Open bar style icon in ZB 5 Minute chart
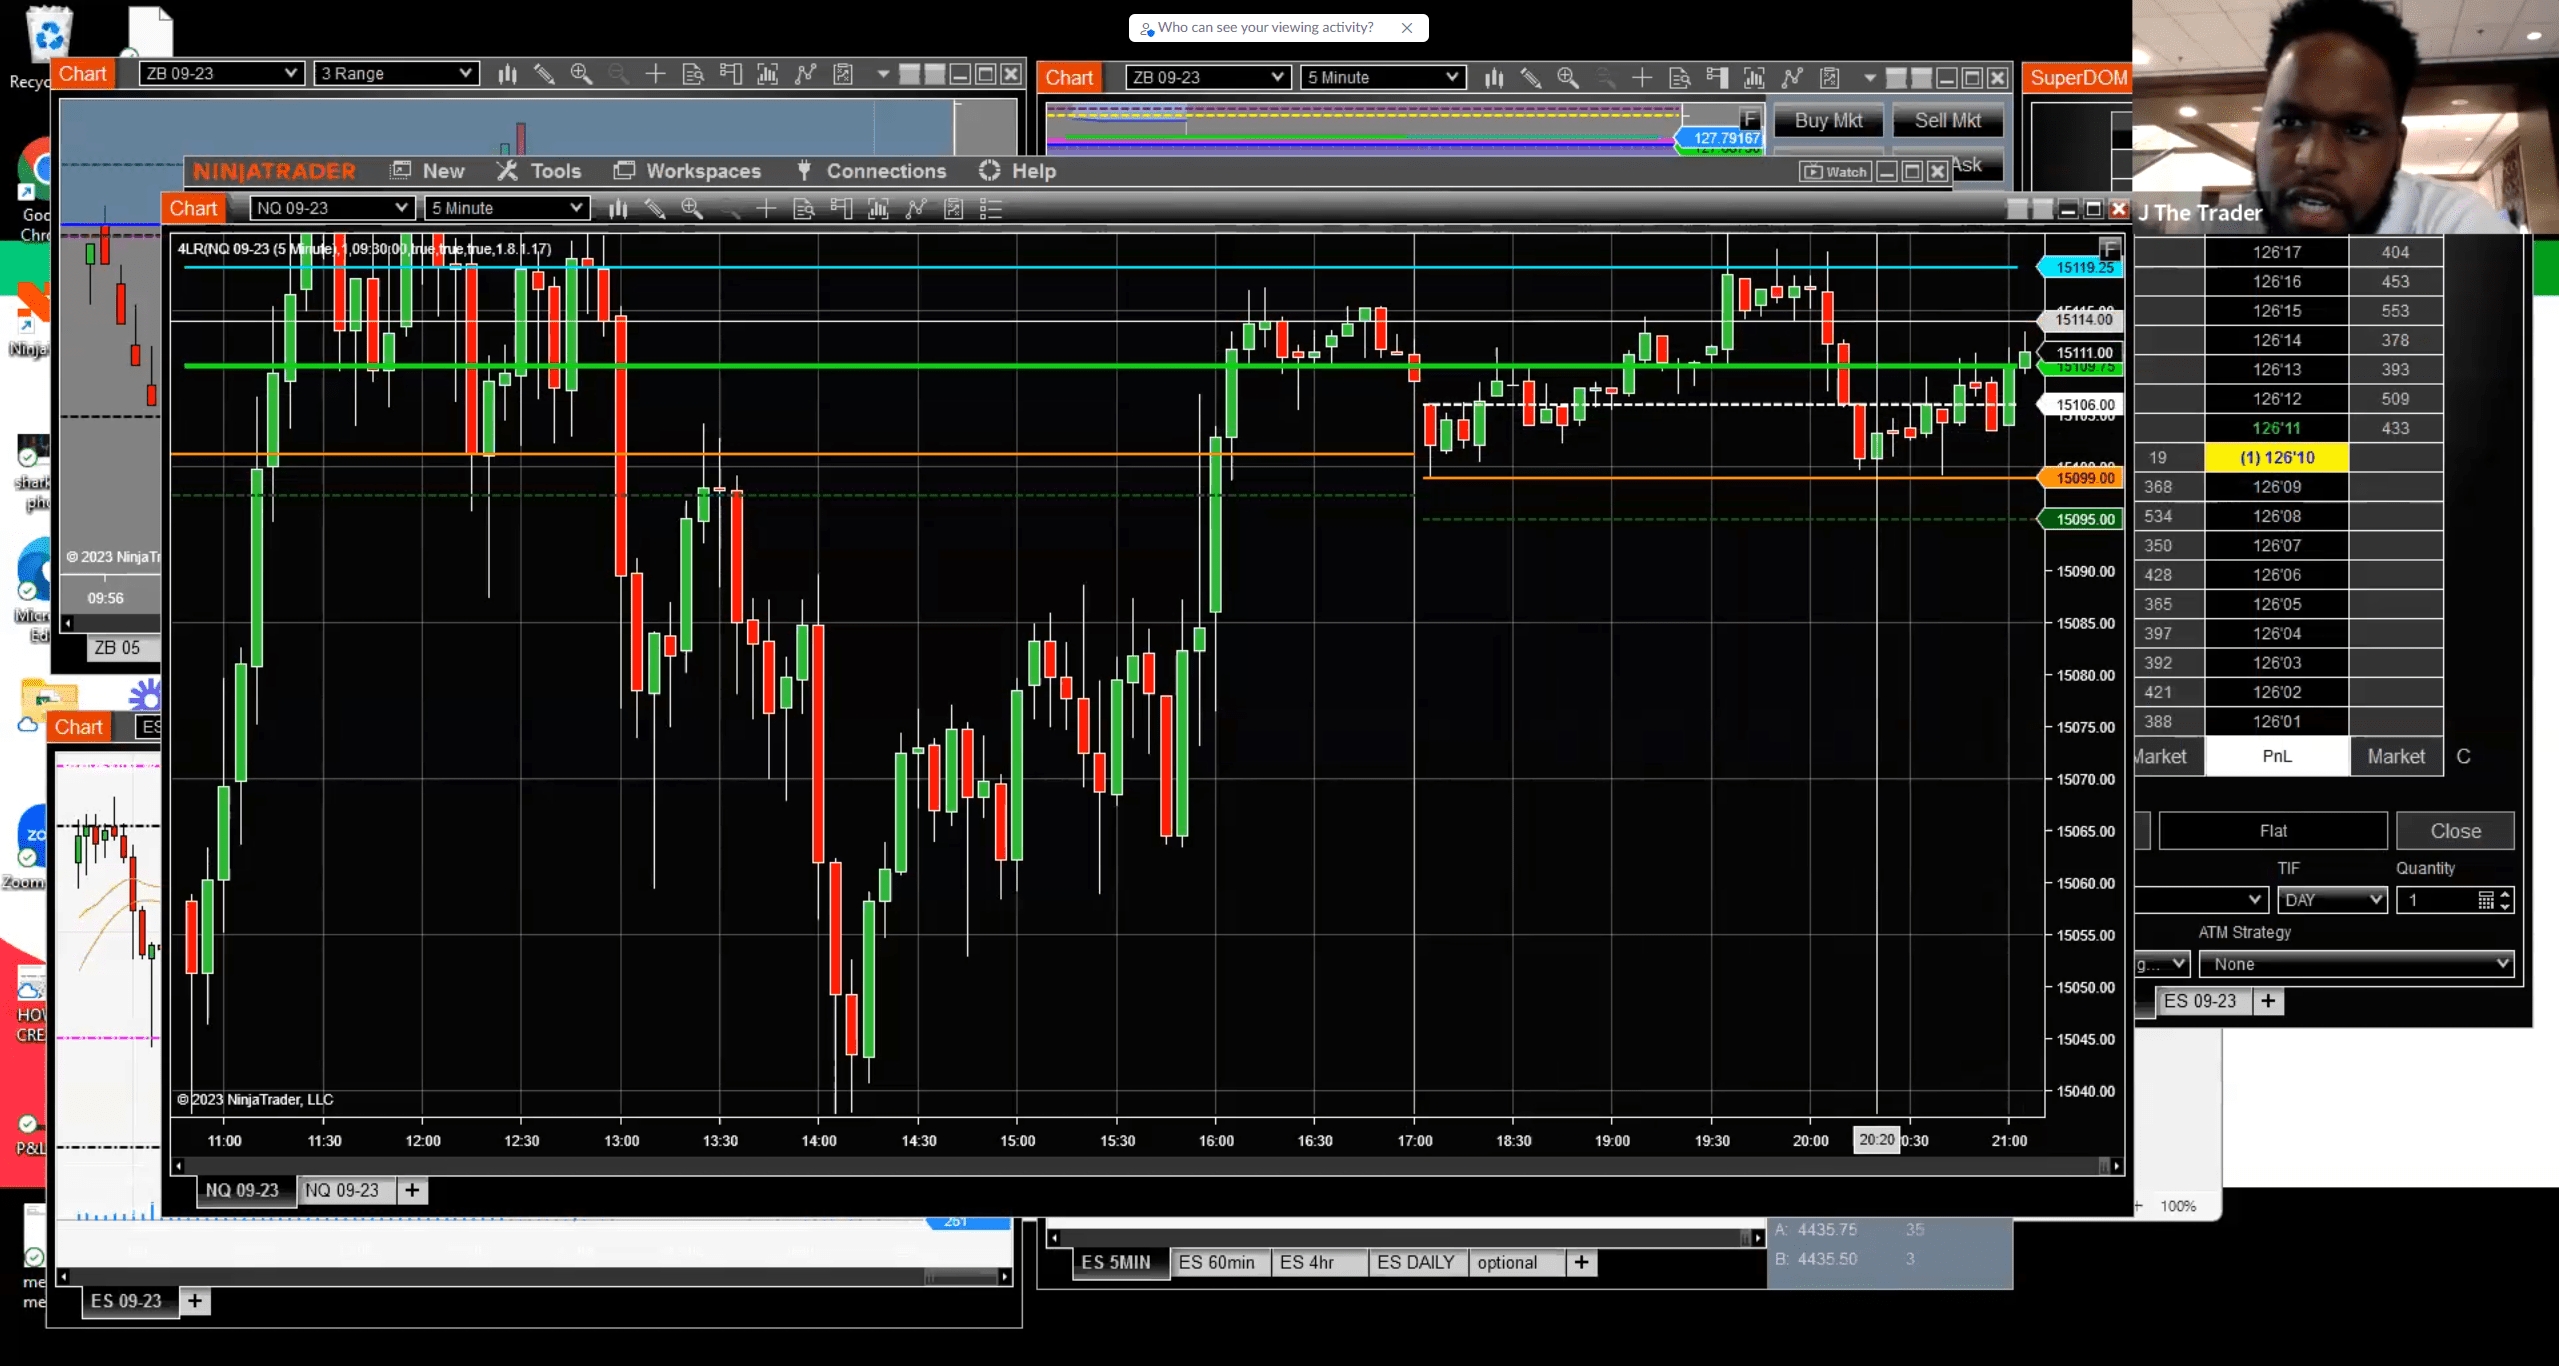Image resolution: width=2559 pixels, height=1366 pixels. tap(1494, 77)
